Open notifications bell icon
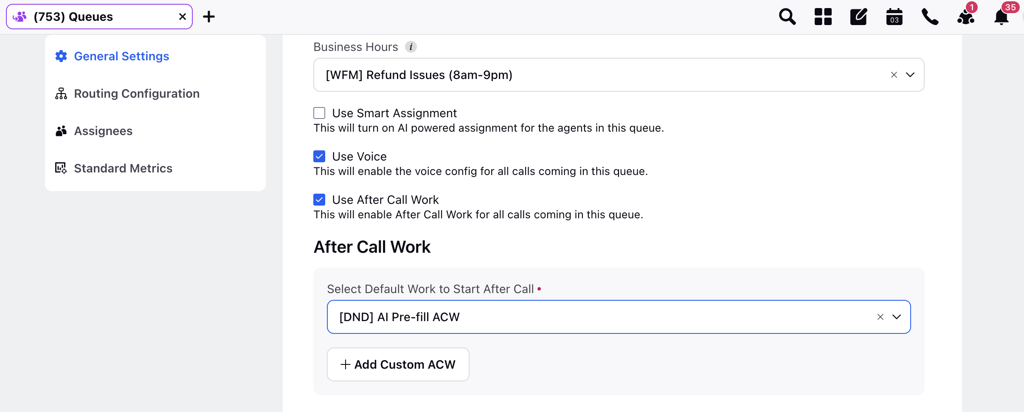Image resolution: width=1024 pixels, height=412 pixels. click(x=1004, y=15)
